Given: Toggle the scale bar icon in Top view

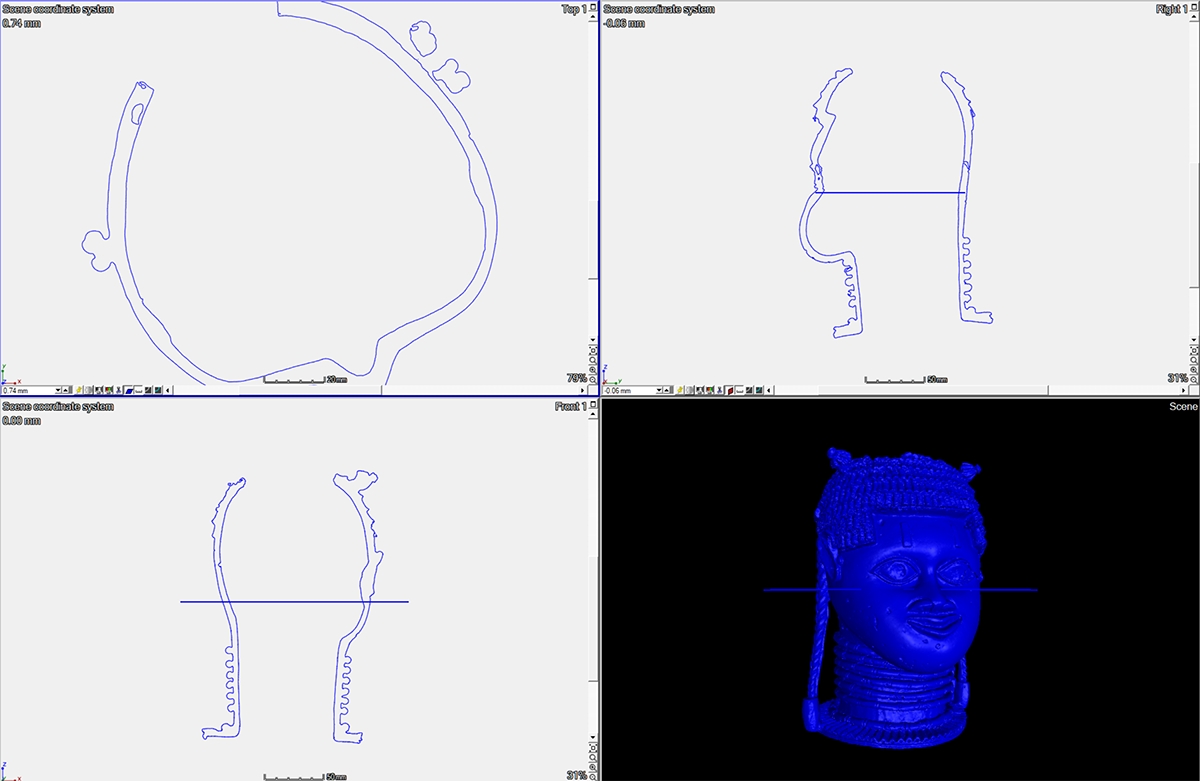Looking at the screenshot, I should tap(138, 390).
